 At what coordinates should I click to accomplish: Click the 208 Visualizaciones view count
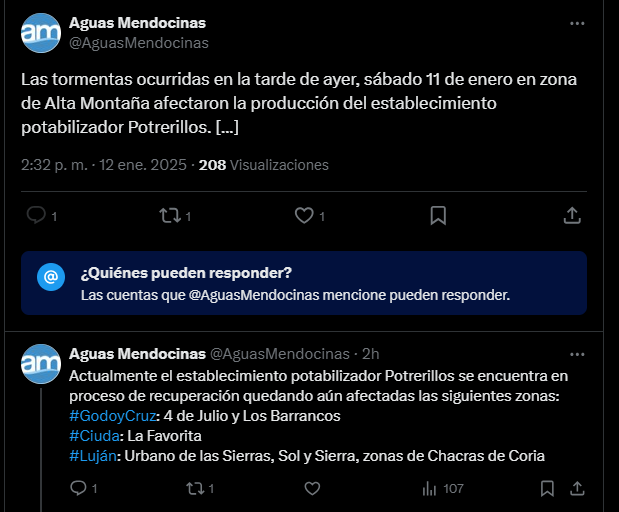(x=264, y=165)
